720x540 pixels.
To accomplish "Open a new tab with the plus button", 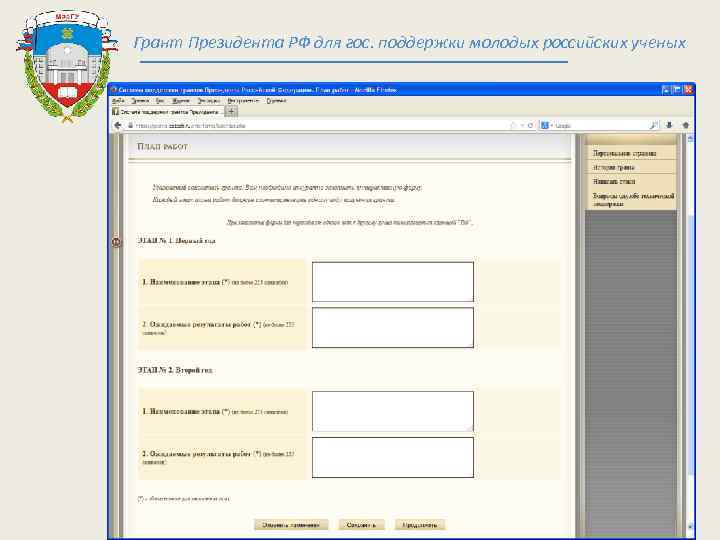I will coord(231,111).
